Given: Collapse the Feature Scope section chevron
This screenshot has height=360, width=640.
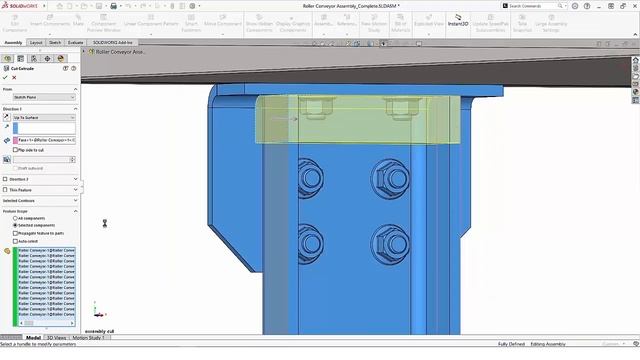Looking at the screenshot, I should pyautogui.click(x=76, y=211).
